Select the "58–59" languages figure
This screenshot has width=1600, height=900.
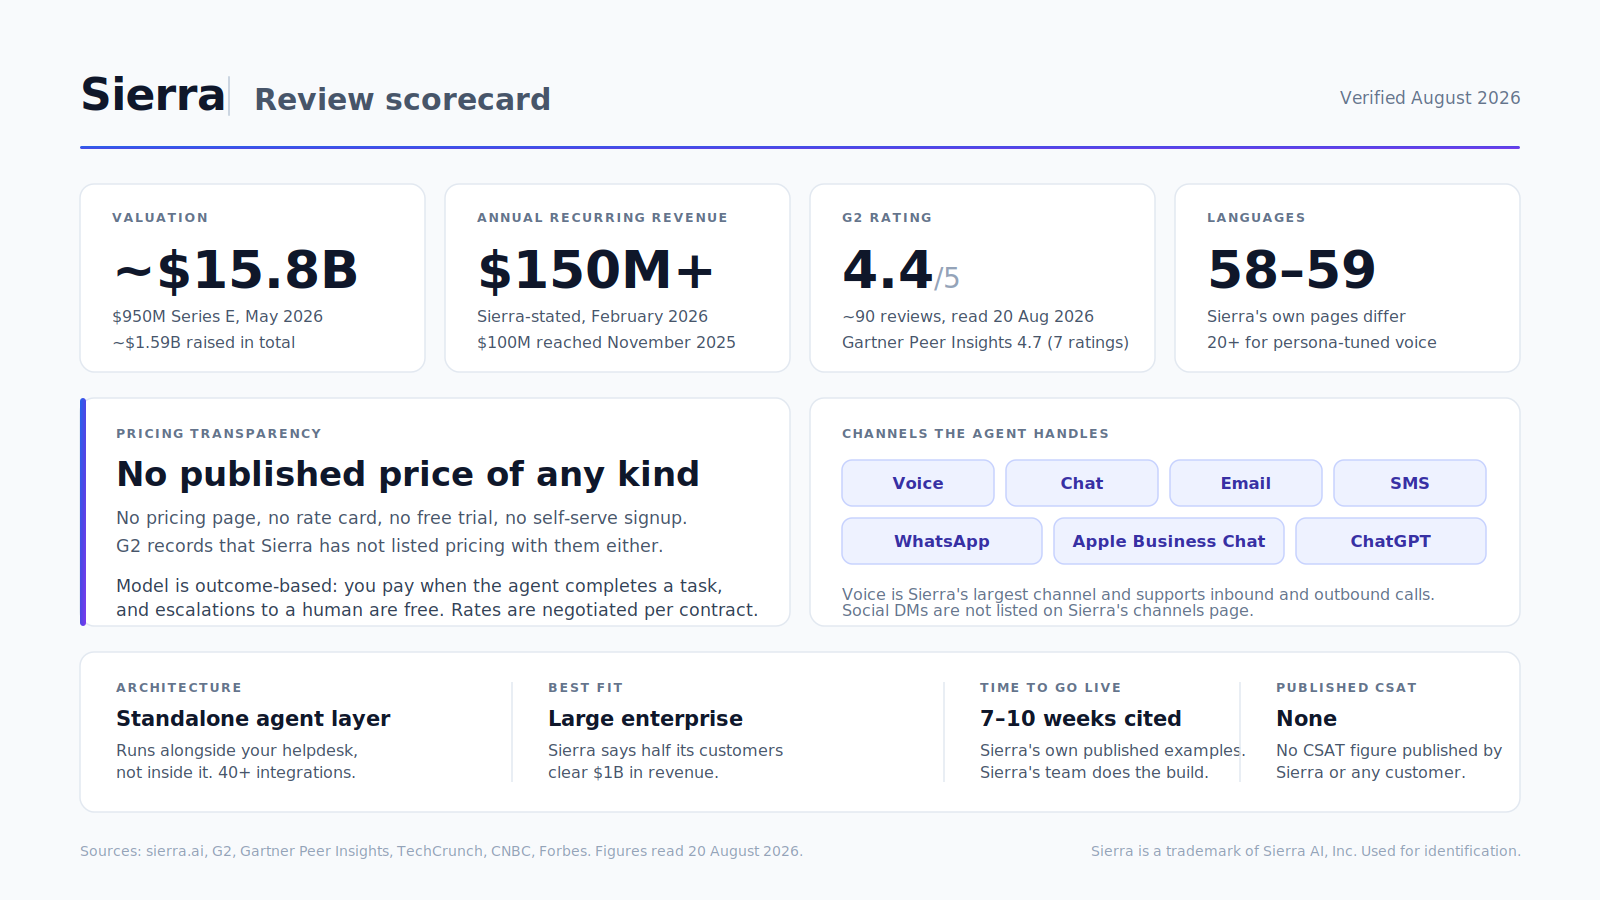click(1292, 270)
